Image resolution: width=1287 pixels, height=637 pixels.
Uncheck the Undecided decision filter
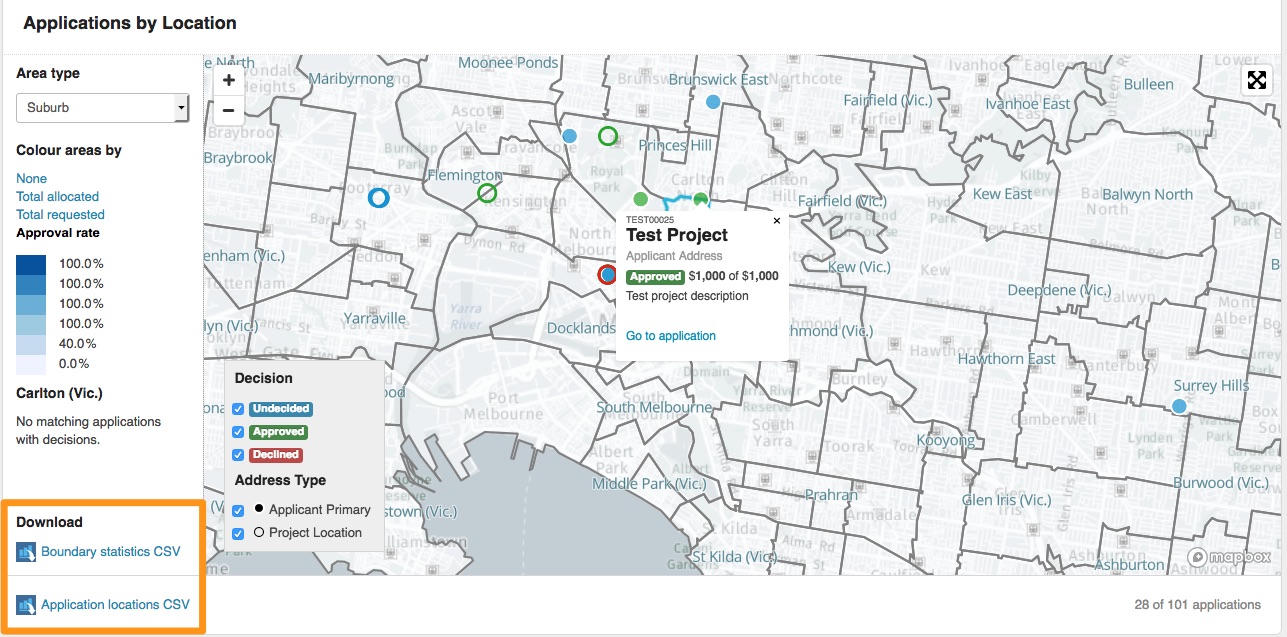coord(238,408)
